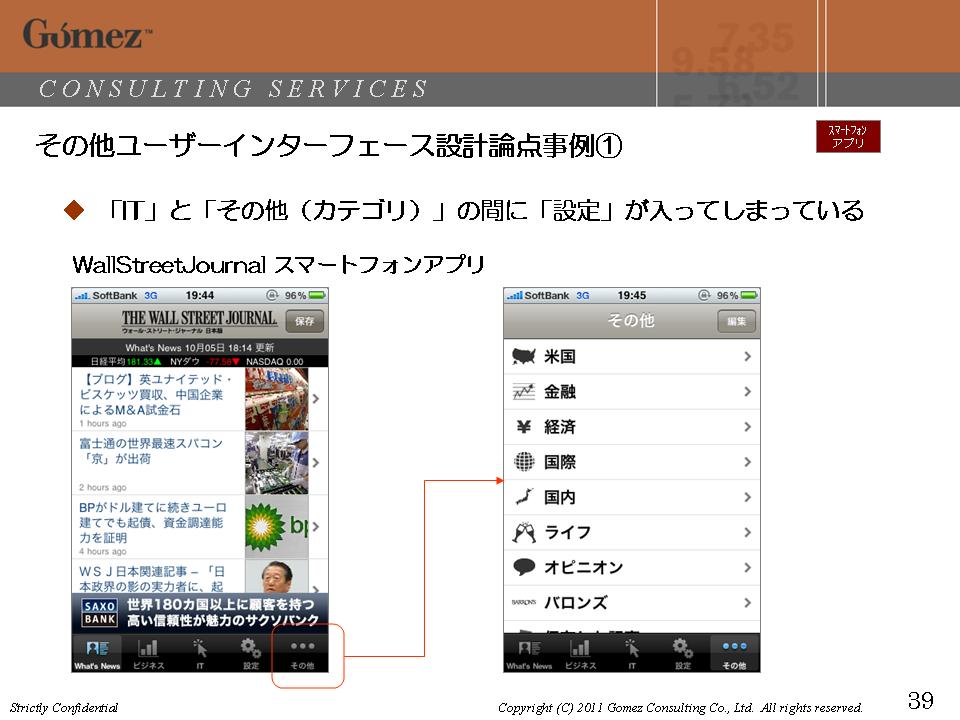Expand chevron on 国際 row
Screen dimensions: 960x720
click(x=748, y=462)
